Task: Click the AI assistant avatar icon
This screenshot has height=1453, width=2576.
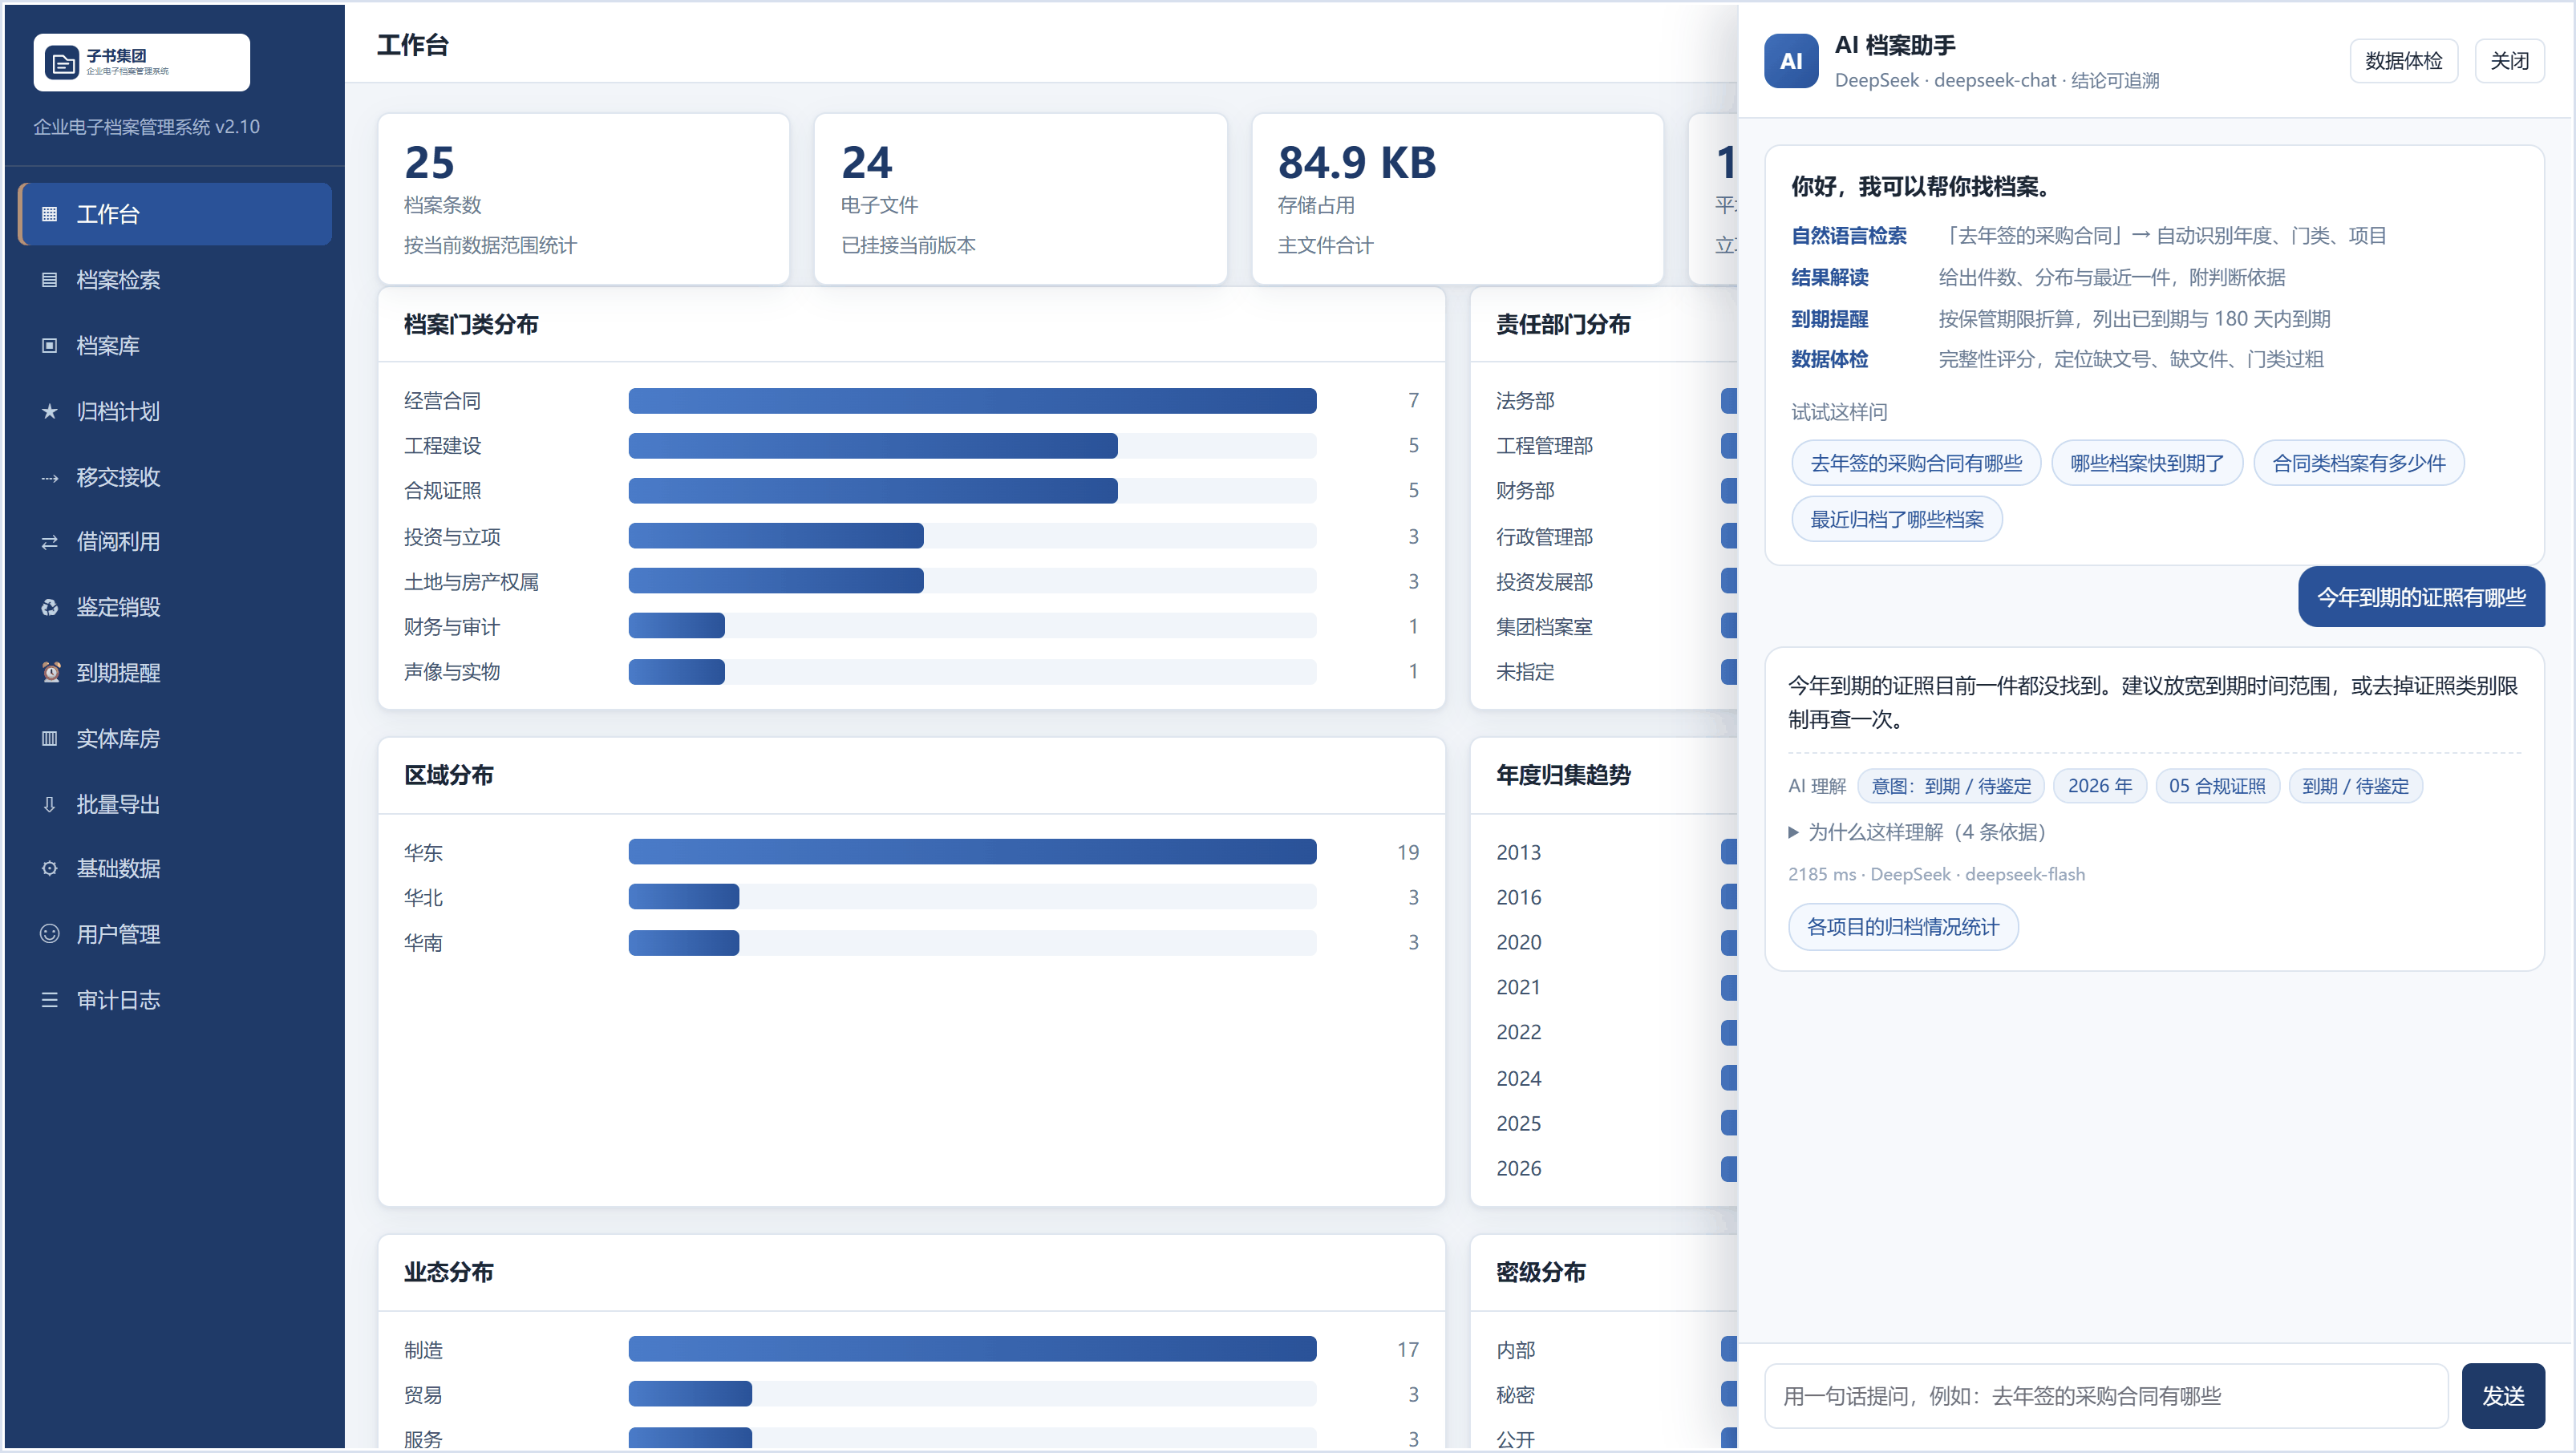Action: (1791, 61)
